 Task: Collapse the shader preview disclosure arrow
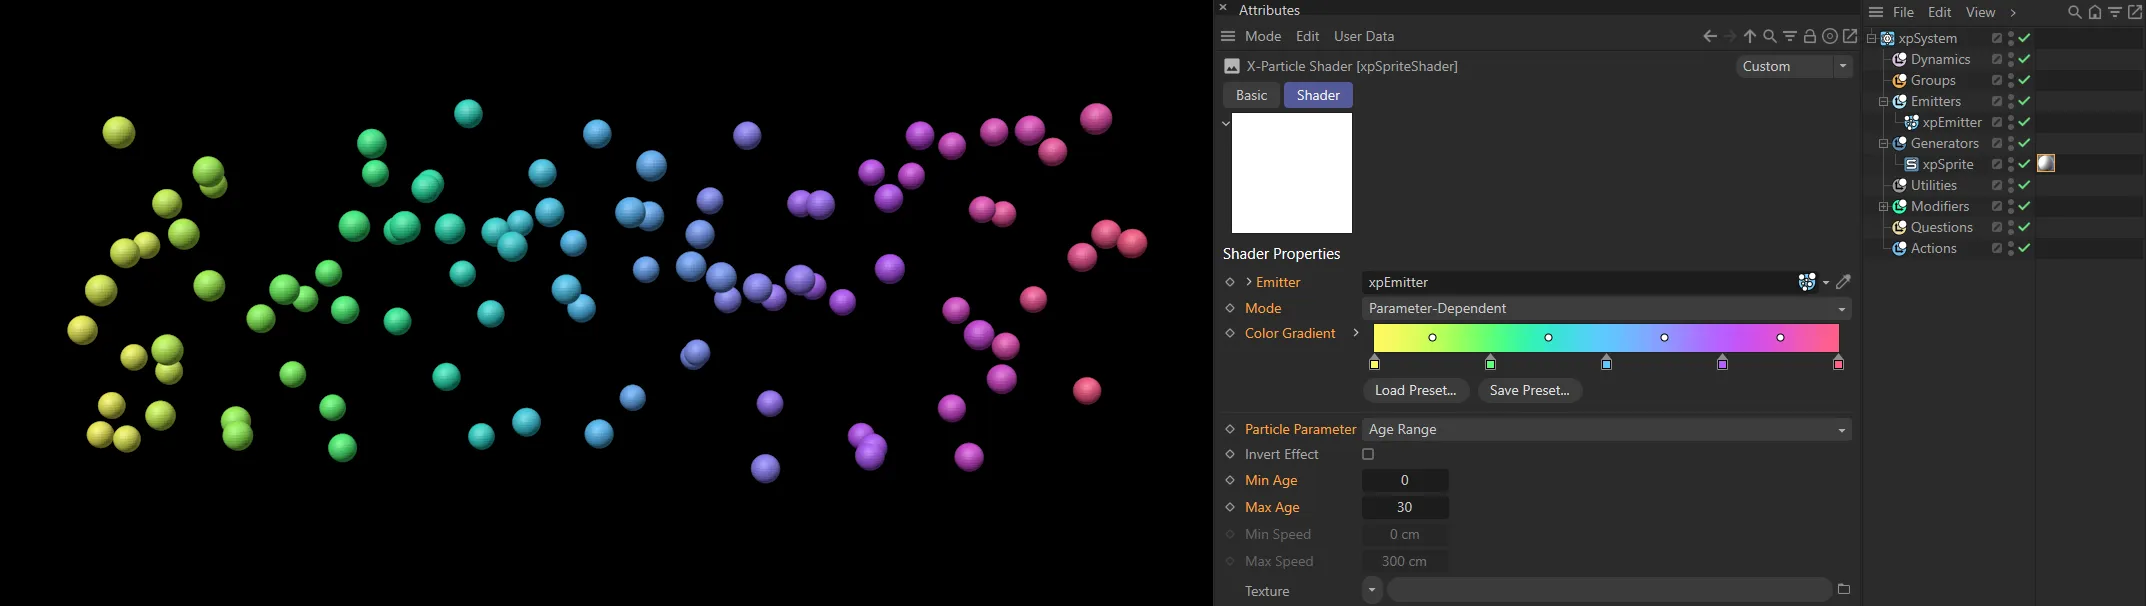click(1226, 123)
